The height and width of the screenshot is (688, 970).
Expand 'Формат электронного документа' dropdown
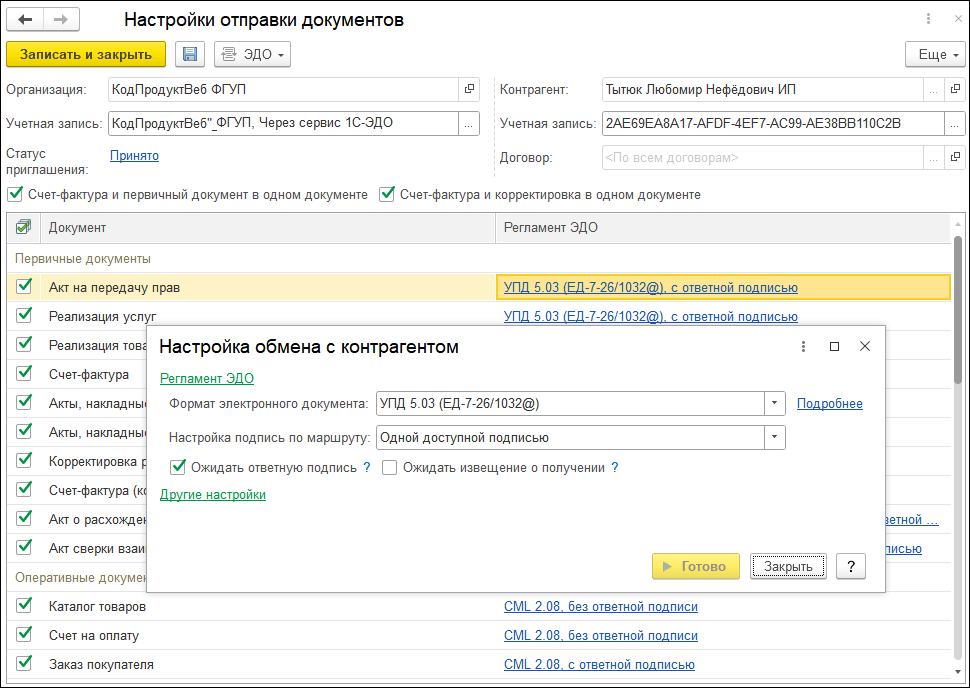[775, 404]
